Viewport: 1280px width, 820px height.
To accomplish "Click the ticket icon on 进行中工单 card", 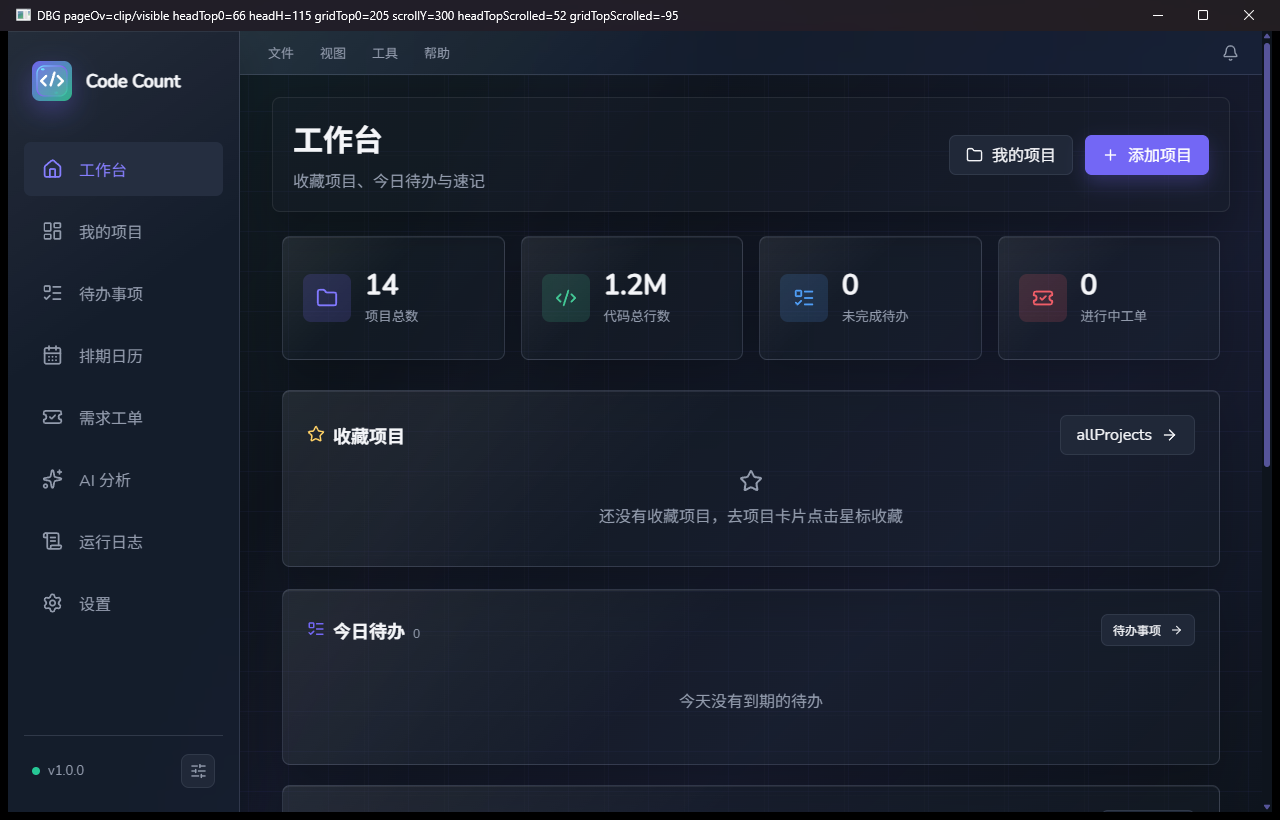I will click(x=1043, y=298).
